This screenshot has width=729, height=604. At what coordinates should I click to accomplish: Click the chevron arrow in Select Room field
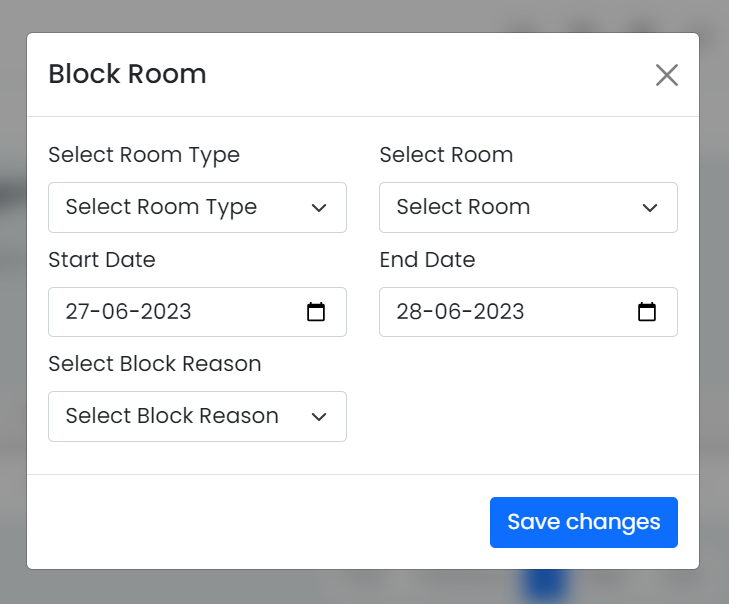point(650,208)
